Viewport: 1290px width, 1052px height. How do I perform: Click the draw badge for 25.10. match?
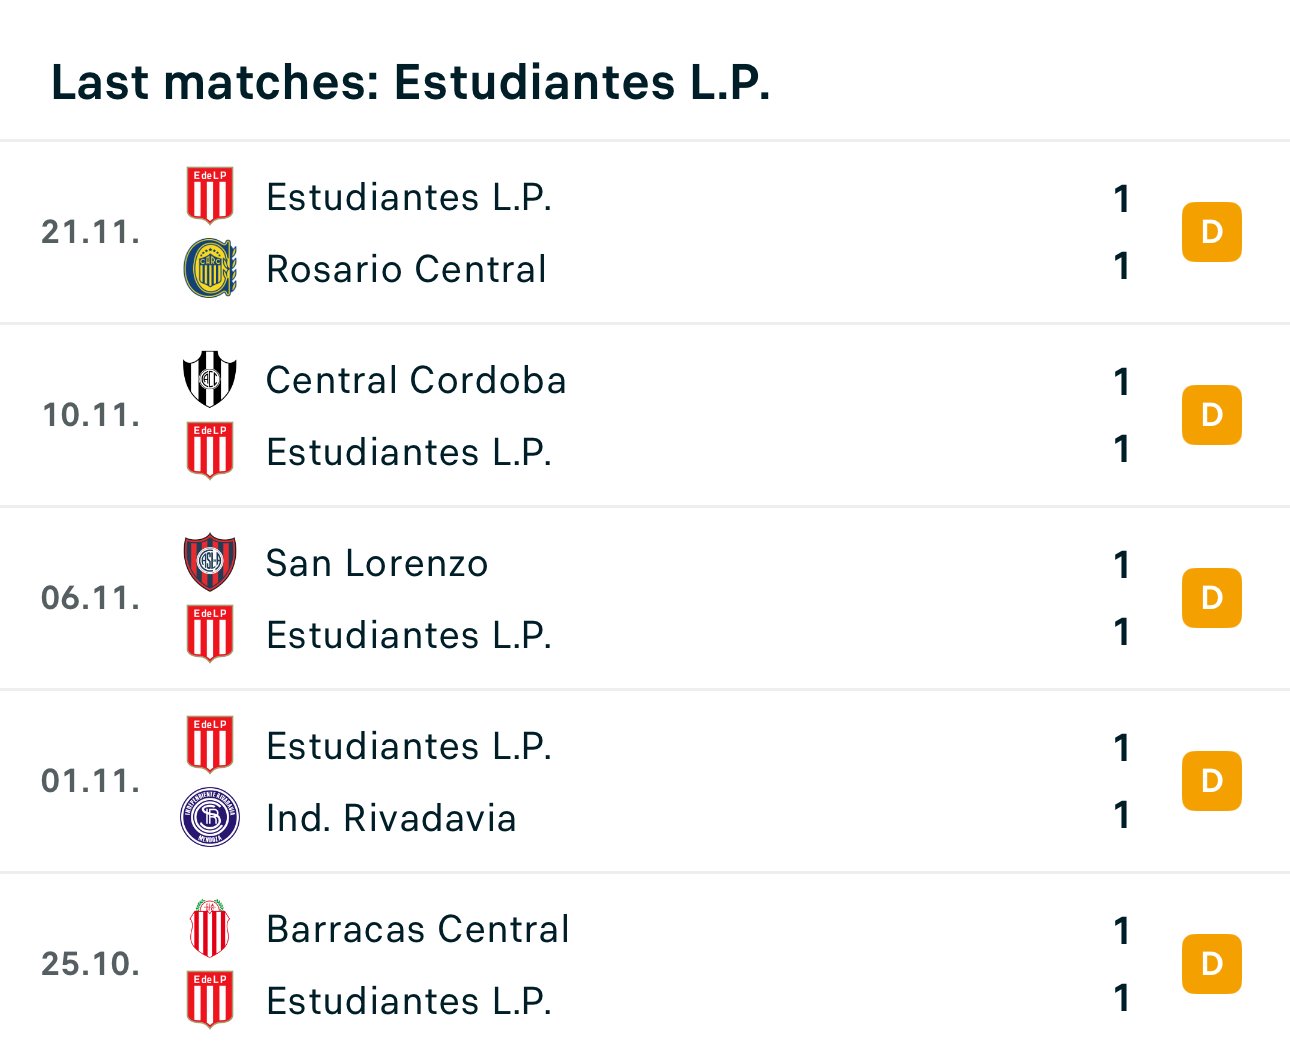[x=1211, y=964]
